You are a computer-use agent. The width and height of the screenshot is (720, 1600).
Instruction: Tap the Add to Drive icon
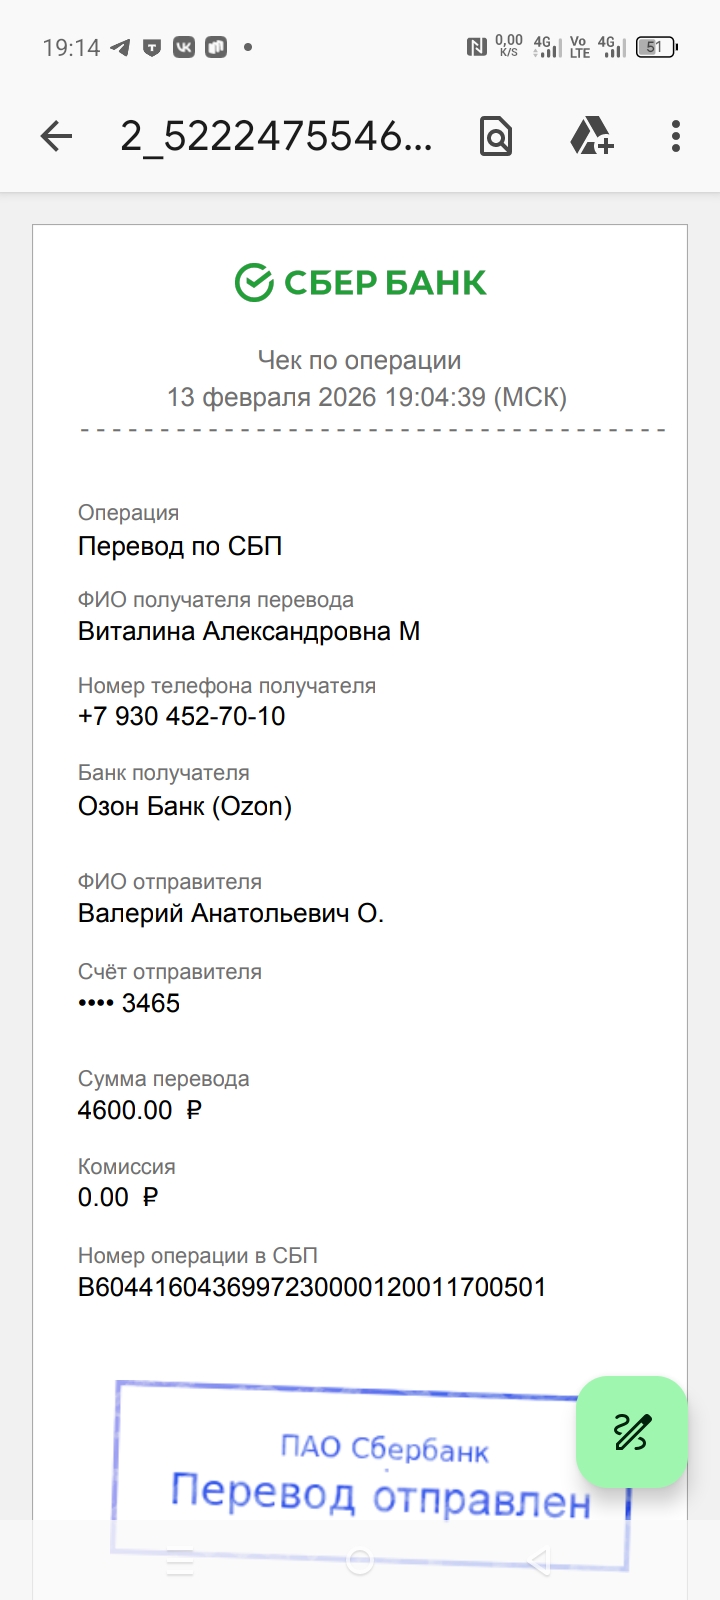point(591,136)
